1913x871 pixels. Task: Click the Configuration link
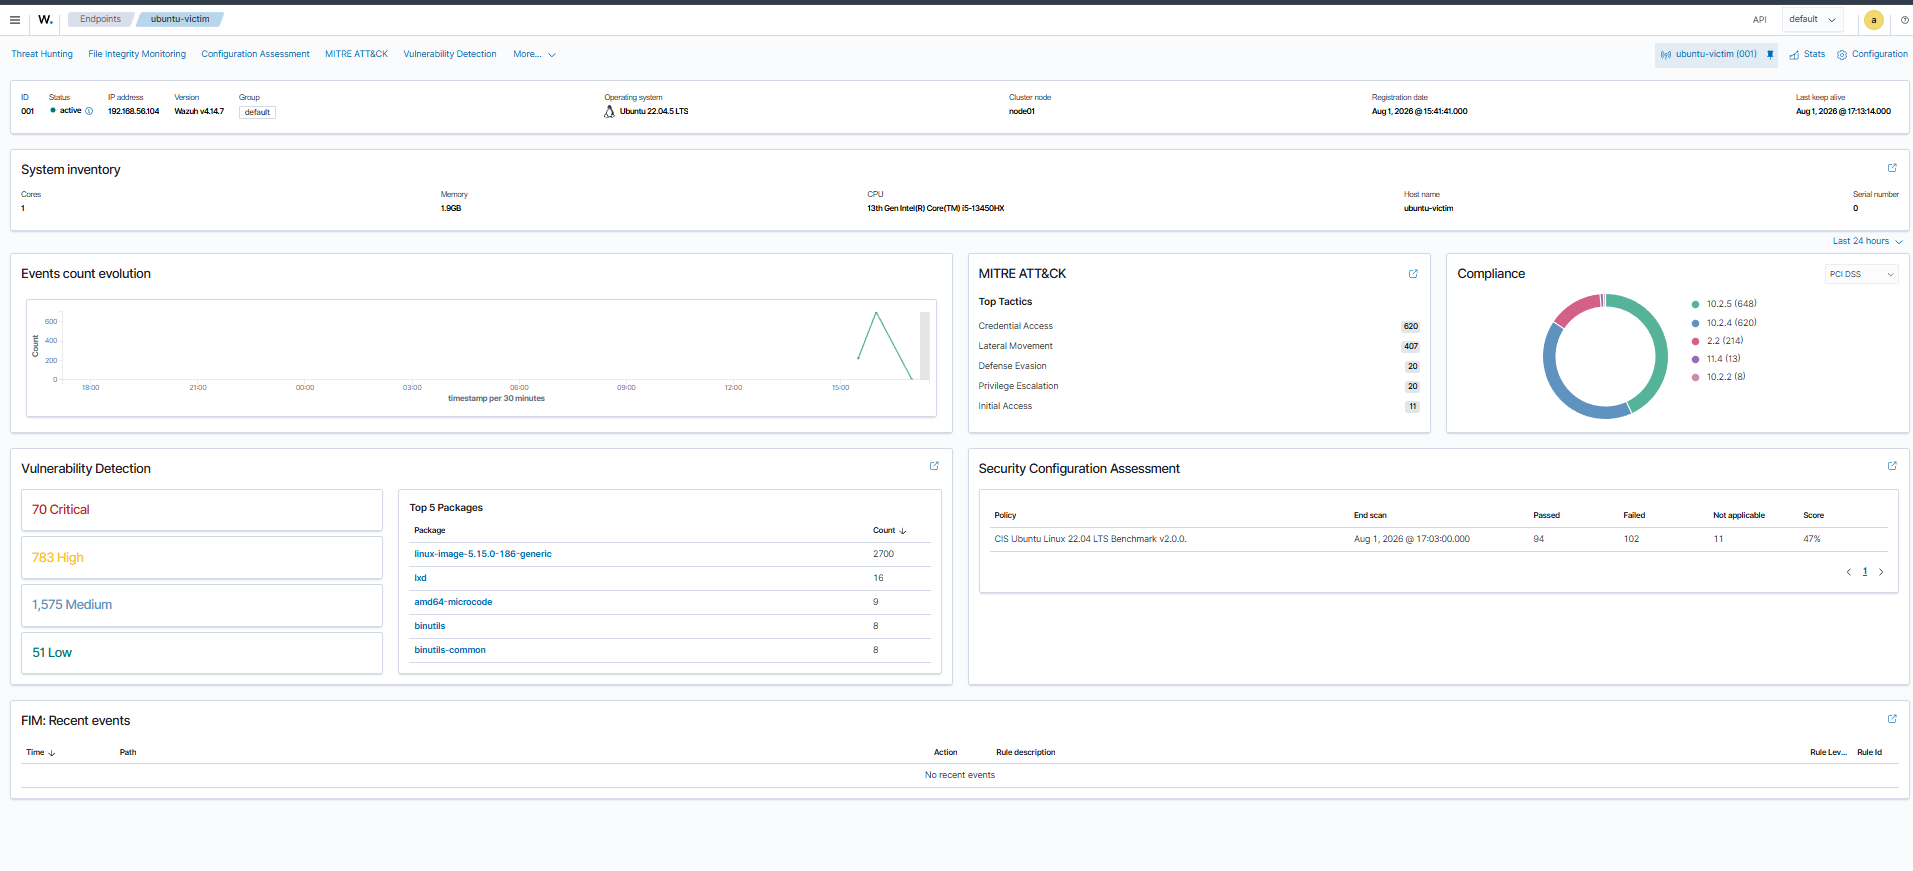pyautogui.click(x=1879, y=55)
